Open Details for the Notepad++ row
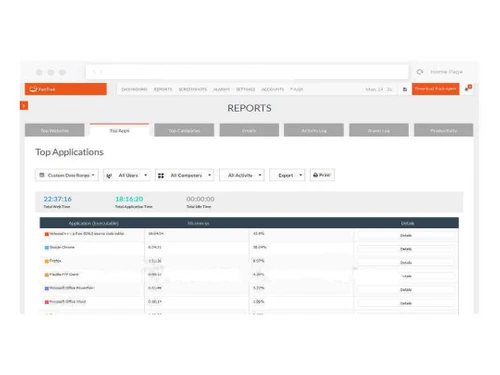Image resolution: width=500 pixels, height=375 pixels. click(406, 235)
